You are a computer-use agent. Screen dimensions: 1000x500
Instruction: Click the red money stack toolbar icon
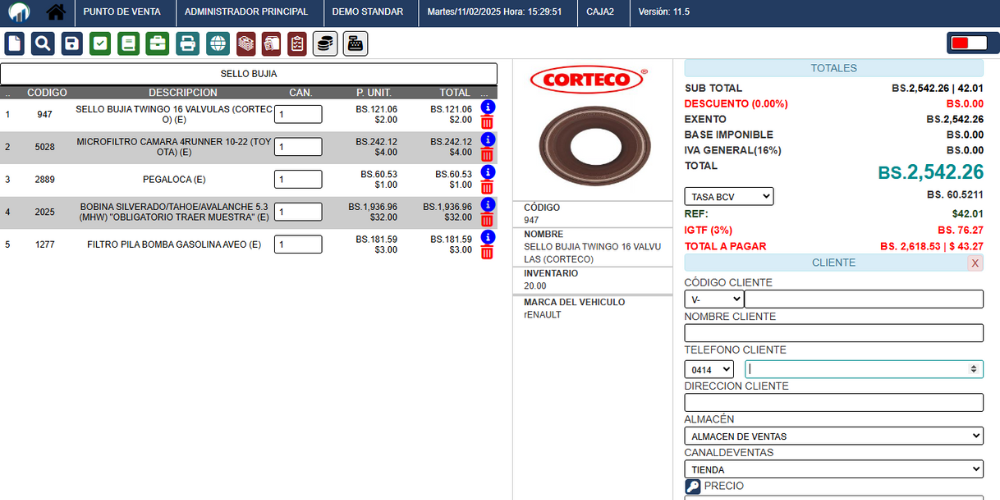pyautogui.click(x=246, y=44)
